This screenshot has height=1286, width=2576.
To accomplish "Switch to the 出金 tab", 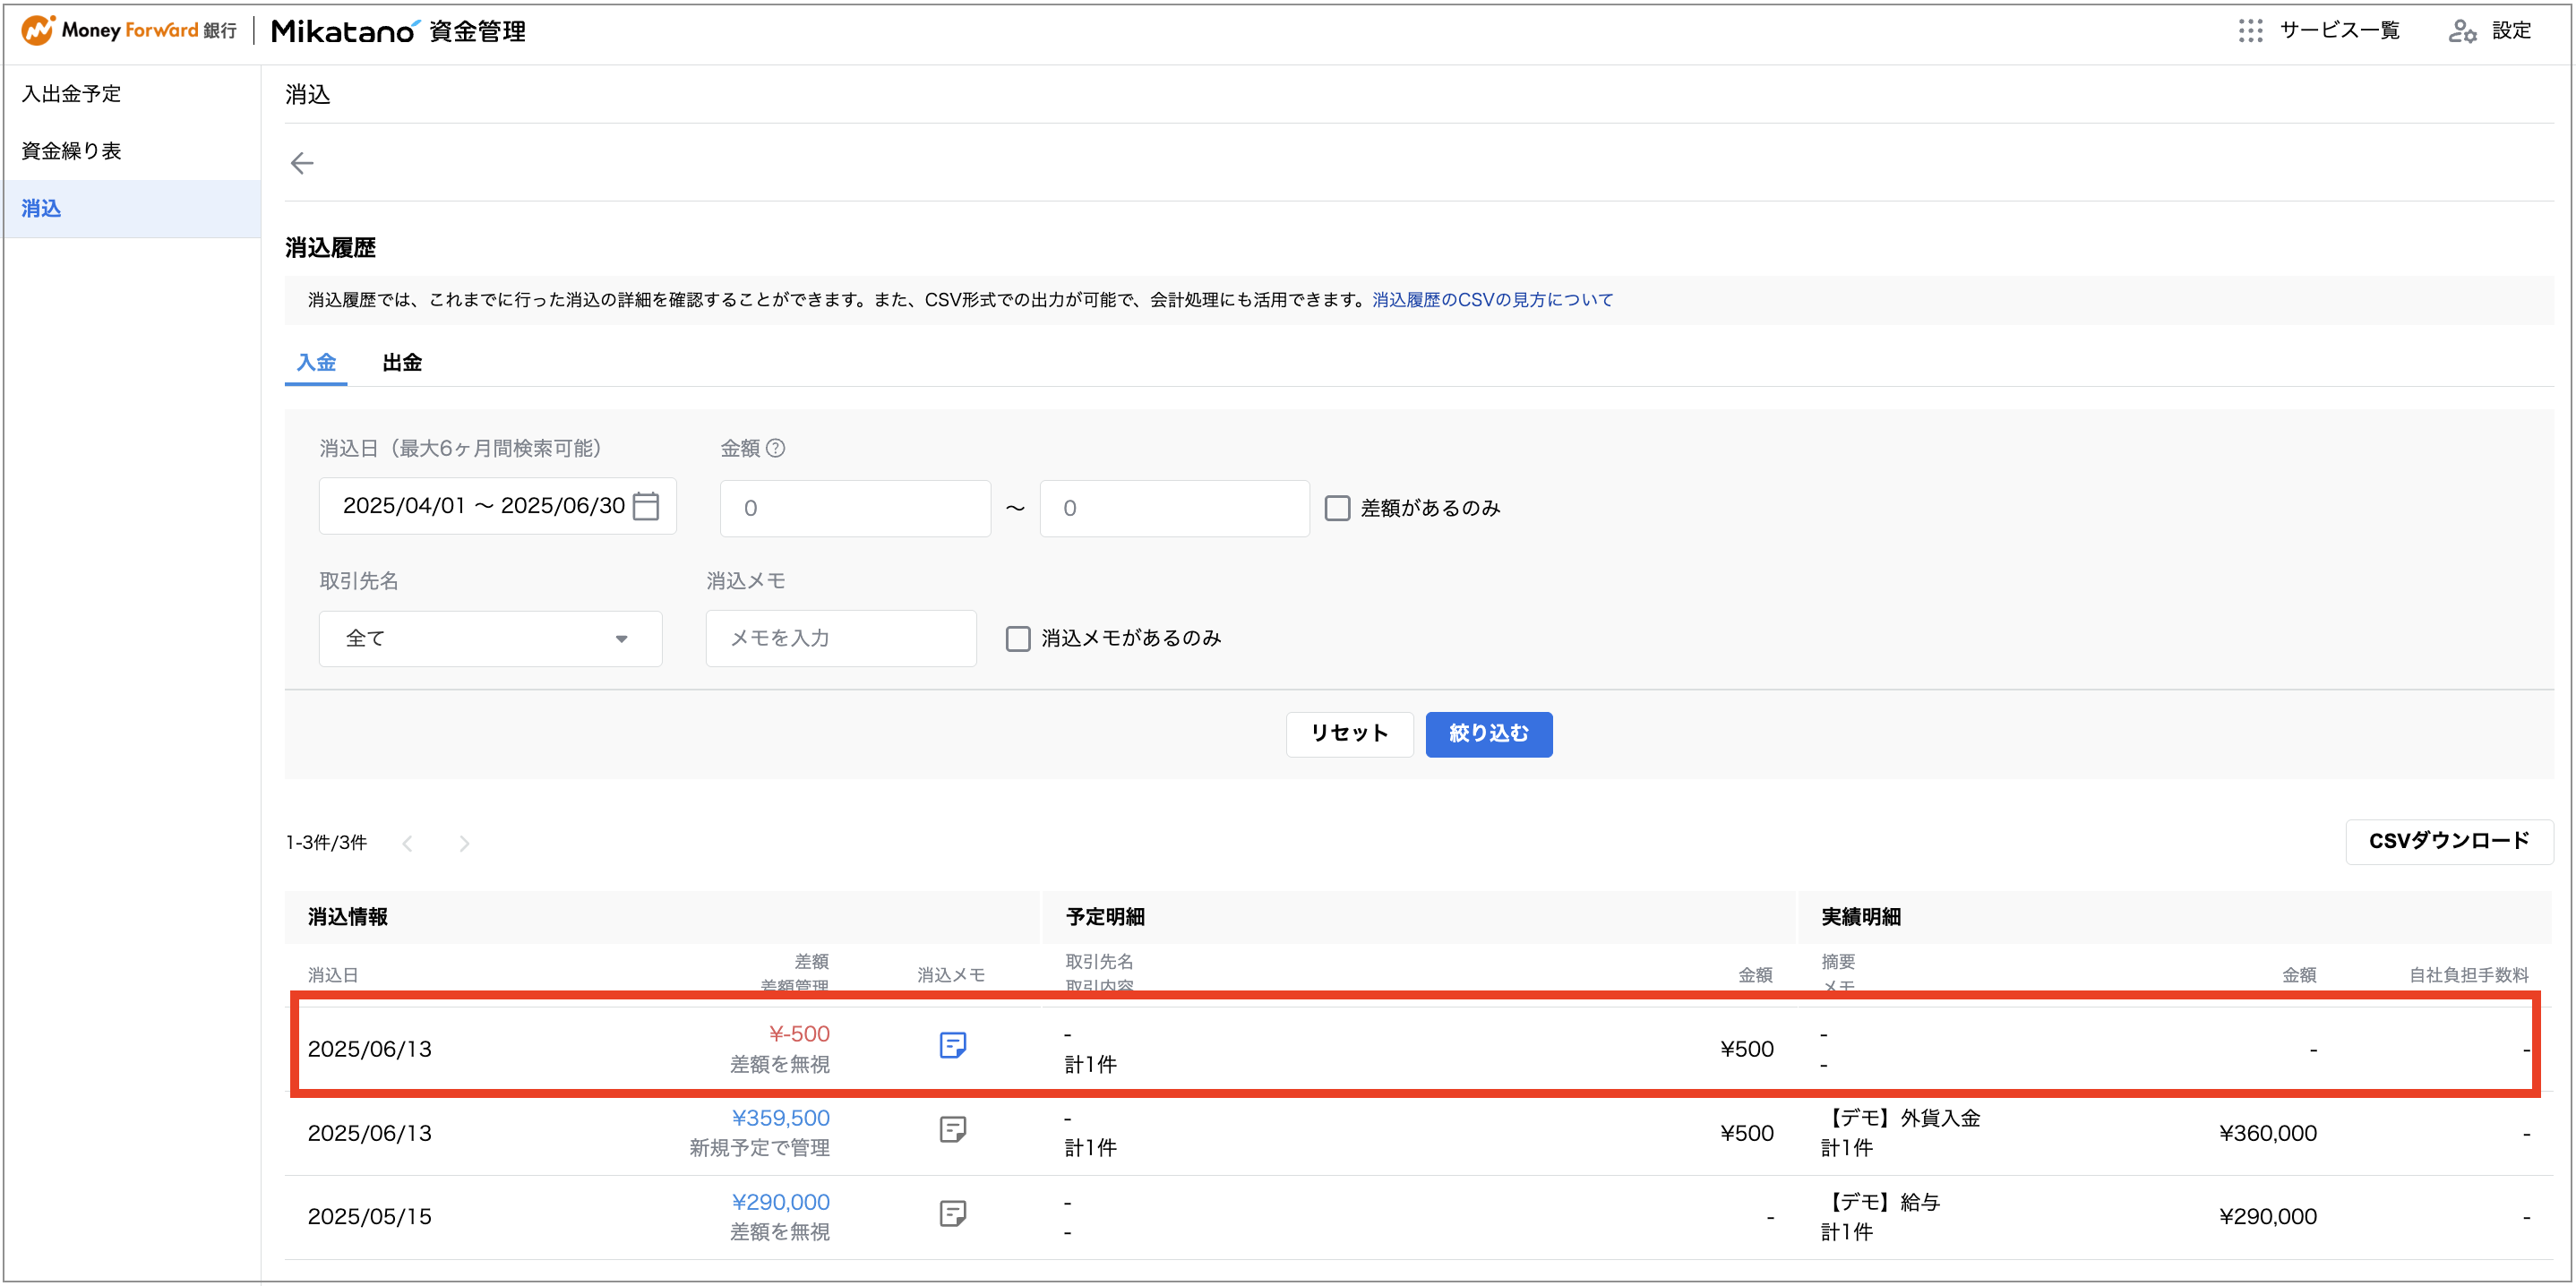I will (x=402, y=362).
